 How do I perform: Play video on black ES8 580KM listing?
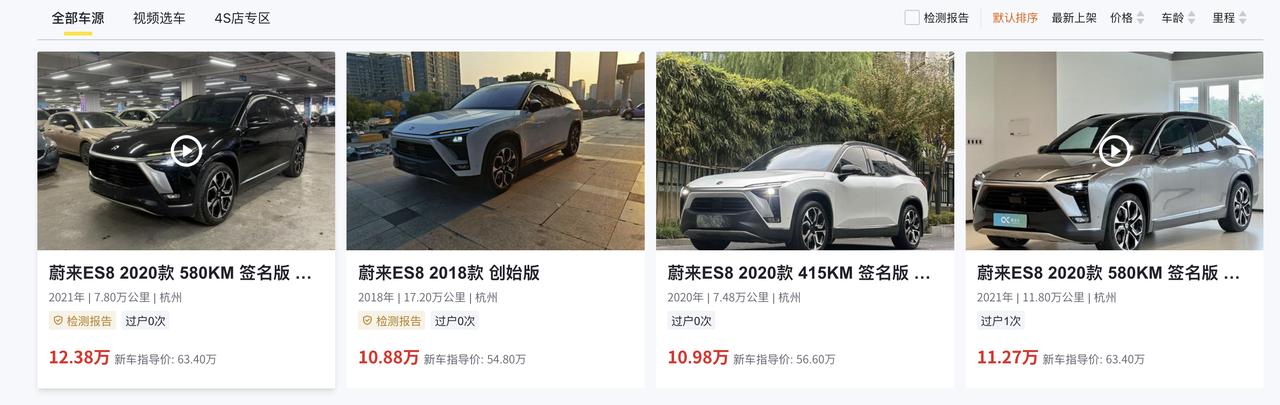tap(186, 151)
